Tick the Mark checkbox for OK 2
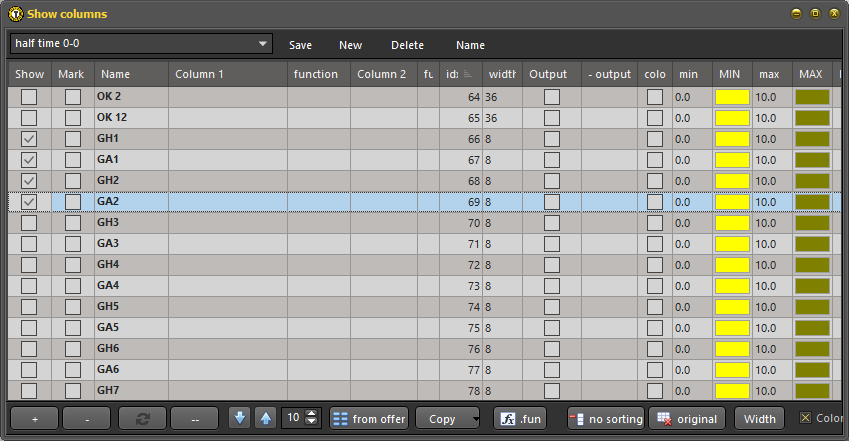 73,97
